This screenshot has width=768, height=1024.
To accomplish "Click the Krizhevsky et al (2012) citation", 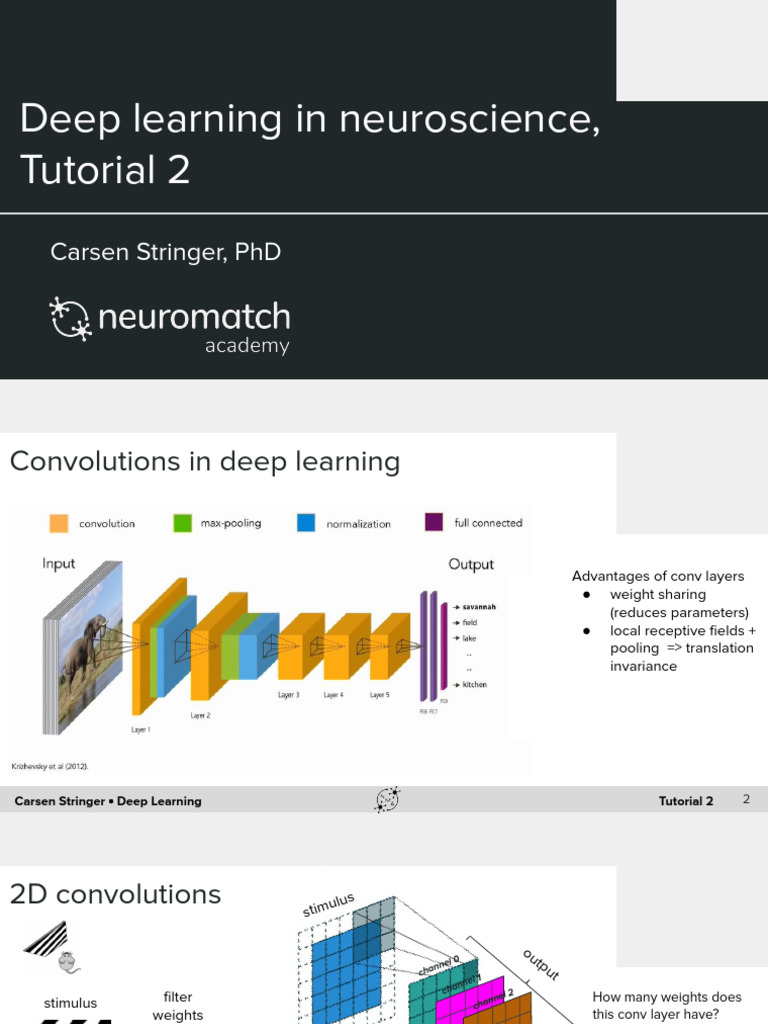I will pos(50,766).
